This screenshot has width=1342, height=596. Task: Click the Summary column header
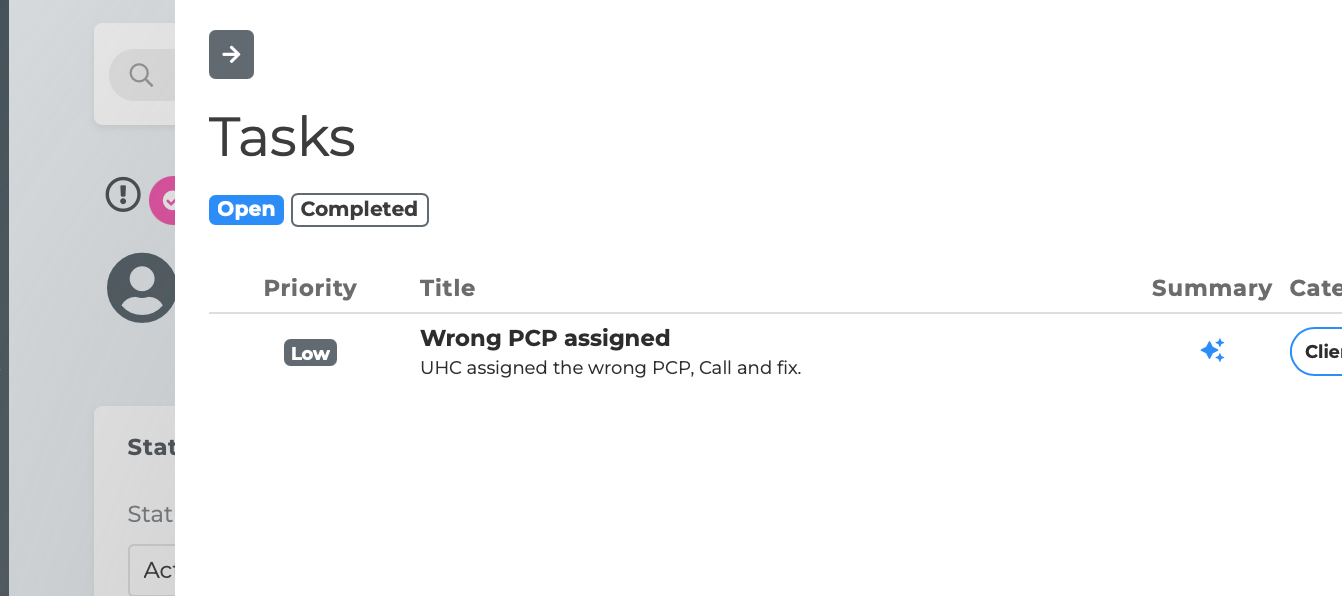click(x=1211, y=288)
